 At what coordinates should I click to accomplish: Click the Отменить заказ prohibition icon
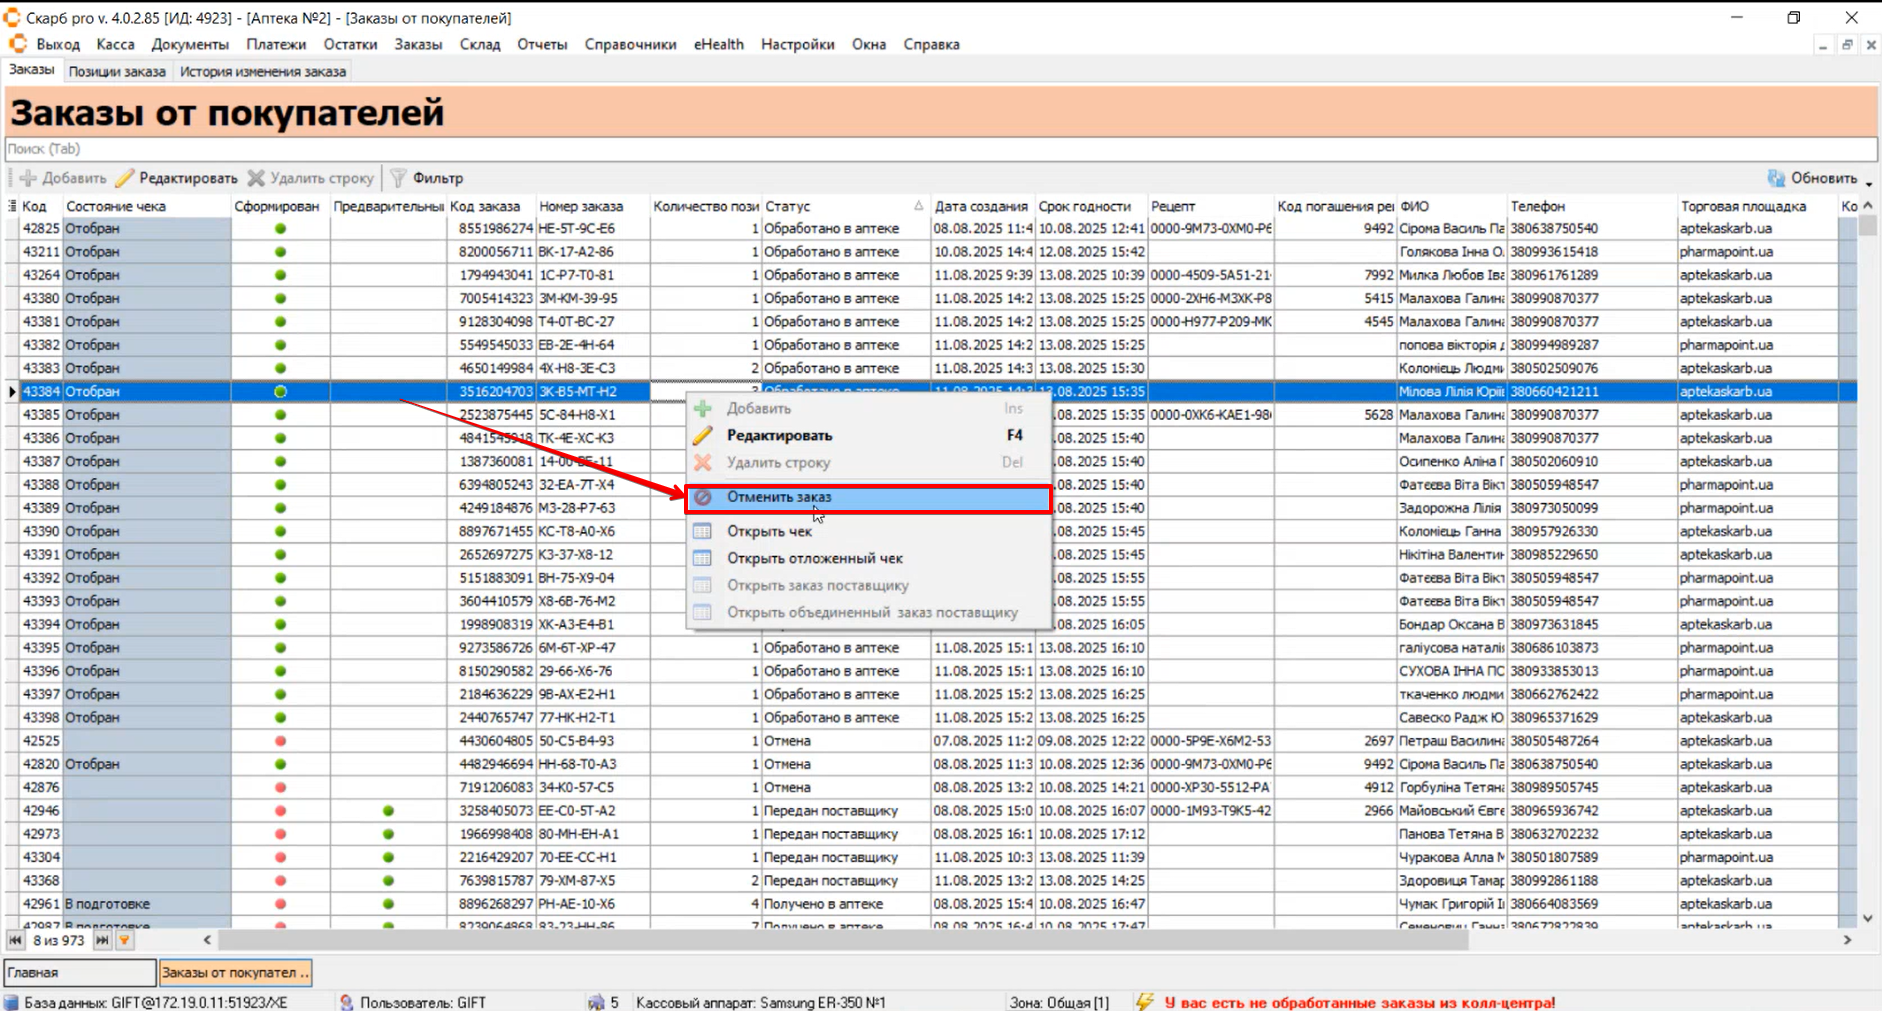pos(703,497)
